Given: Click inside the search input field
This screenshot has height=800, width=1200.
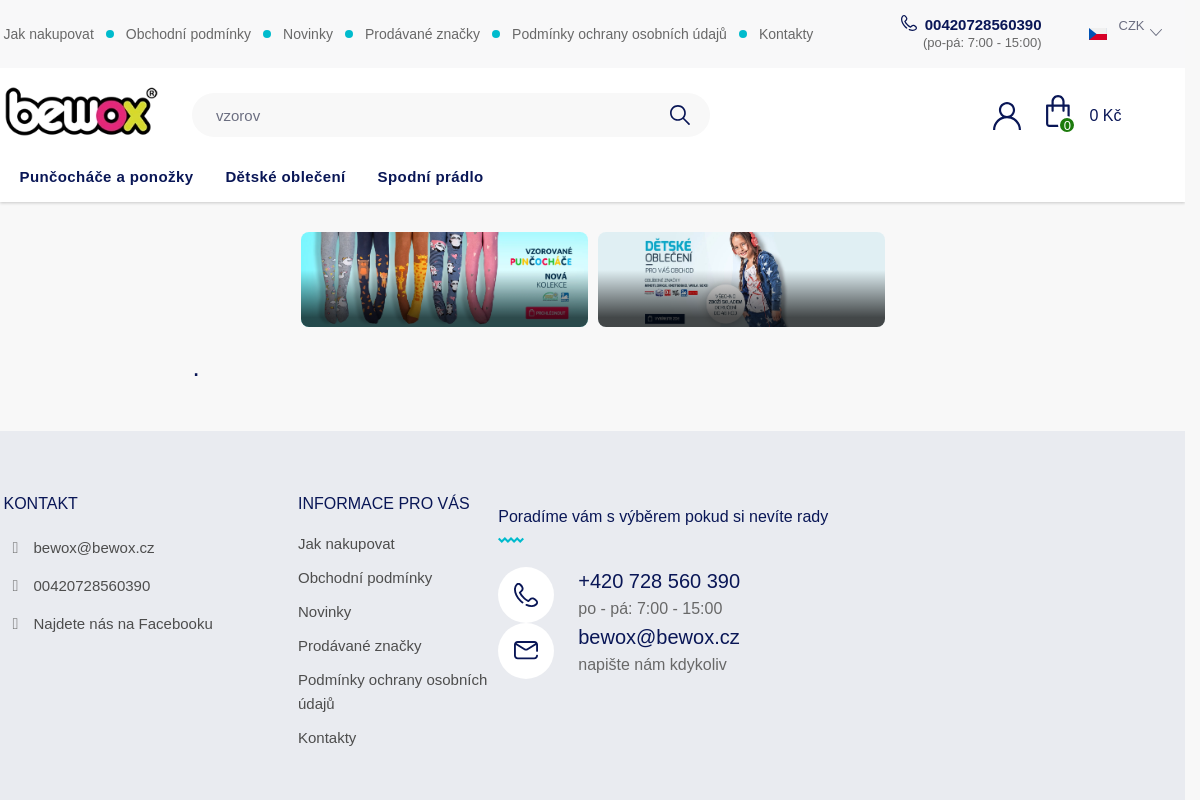Looking at the screenshot, I should pyautogui.click(x=430, y=115).
